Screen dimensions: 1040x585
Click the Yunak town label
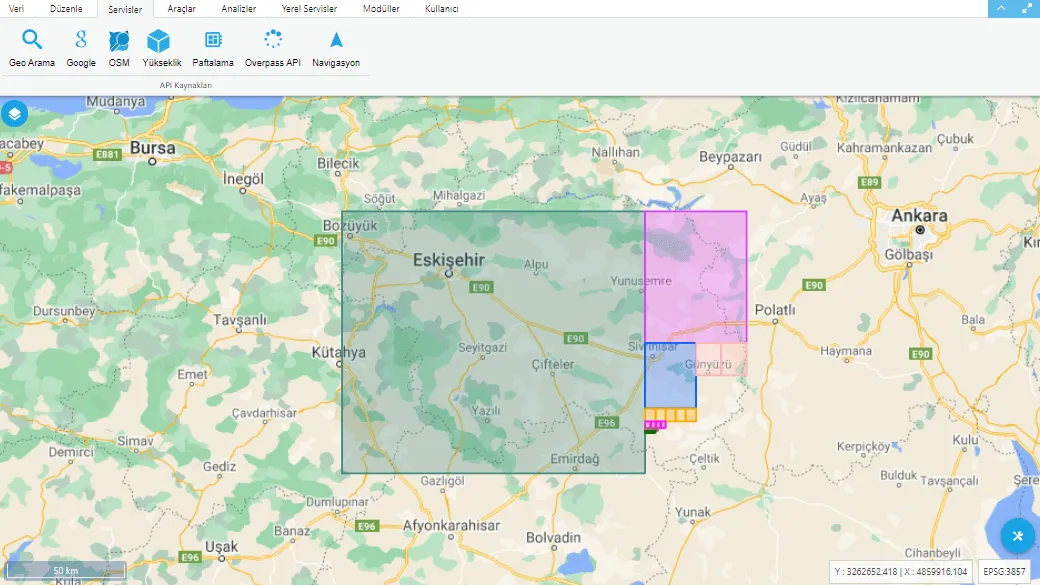tap(692, 512)
